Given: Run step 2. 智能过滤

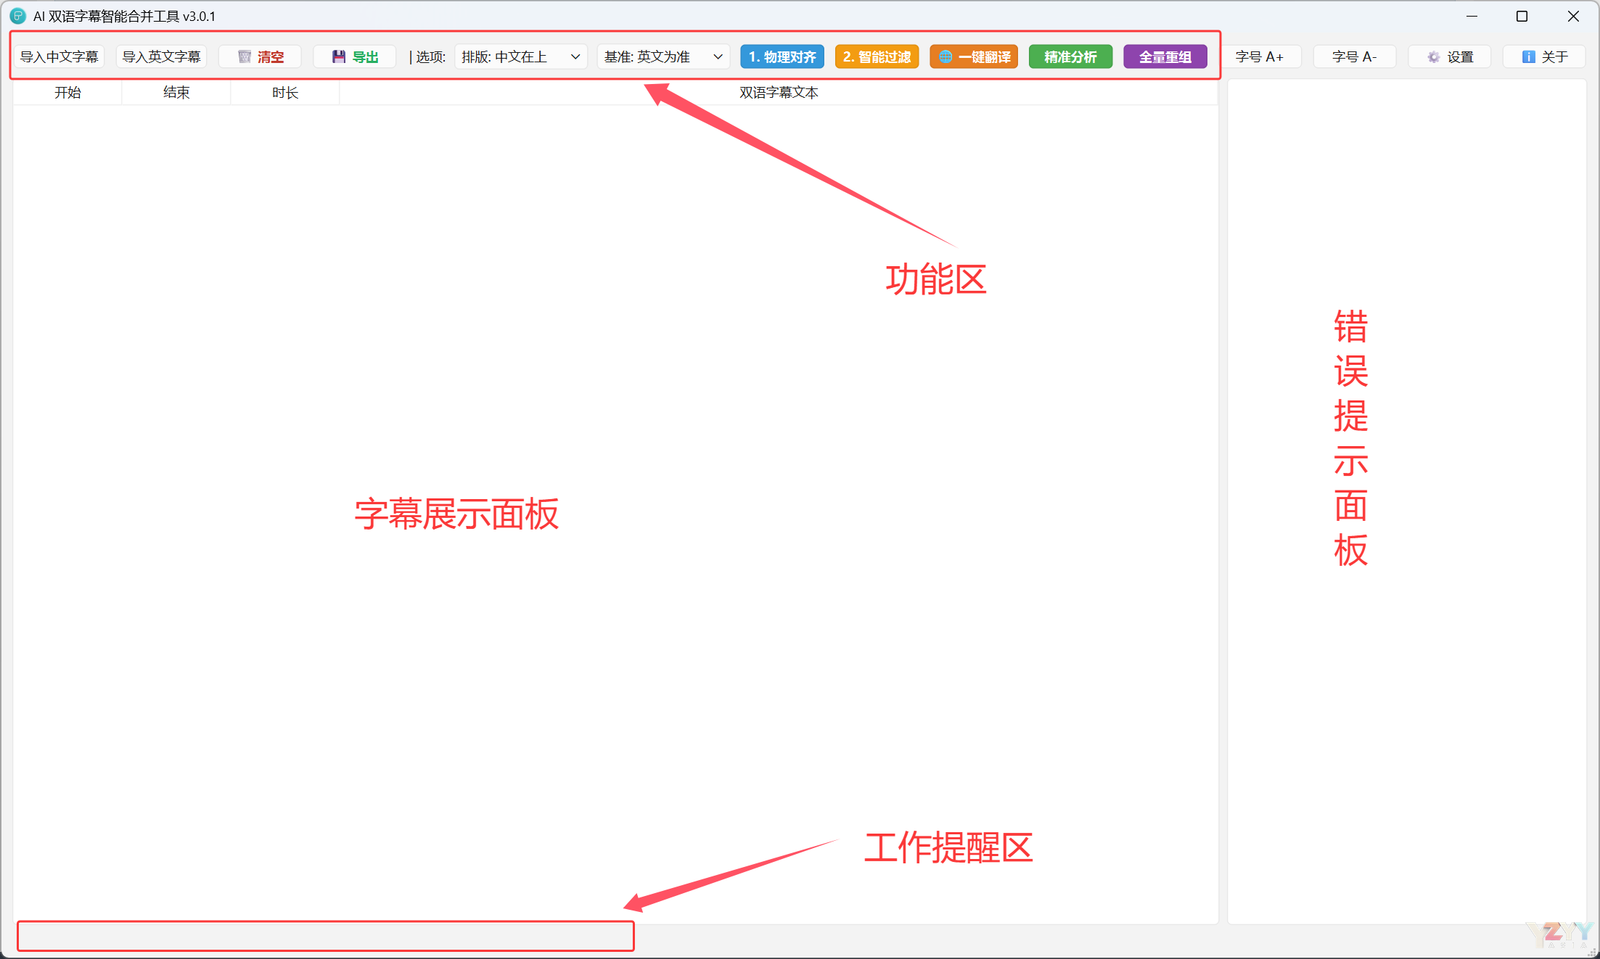Looking at the screenshot, I should click(x=876, y=57).
